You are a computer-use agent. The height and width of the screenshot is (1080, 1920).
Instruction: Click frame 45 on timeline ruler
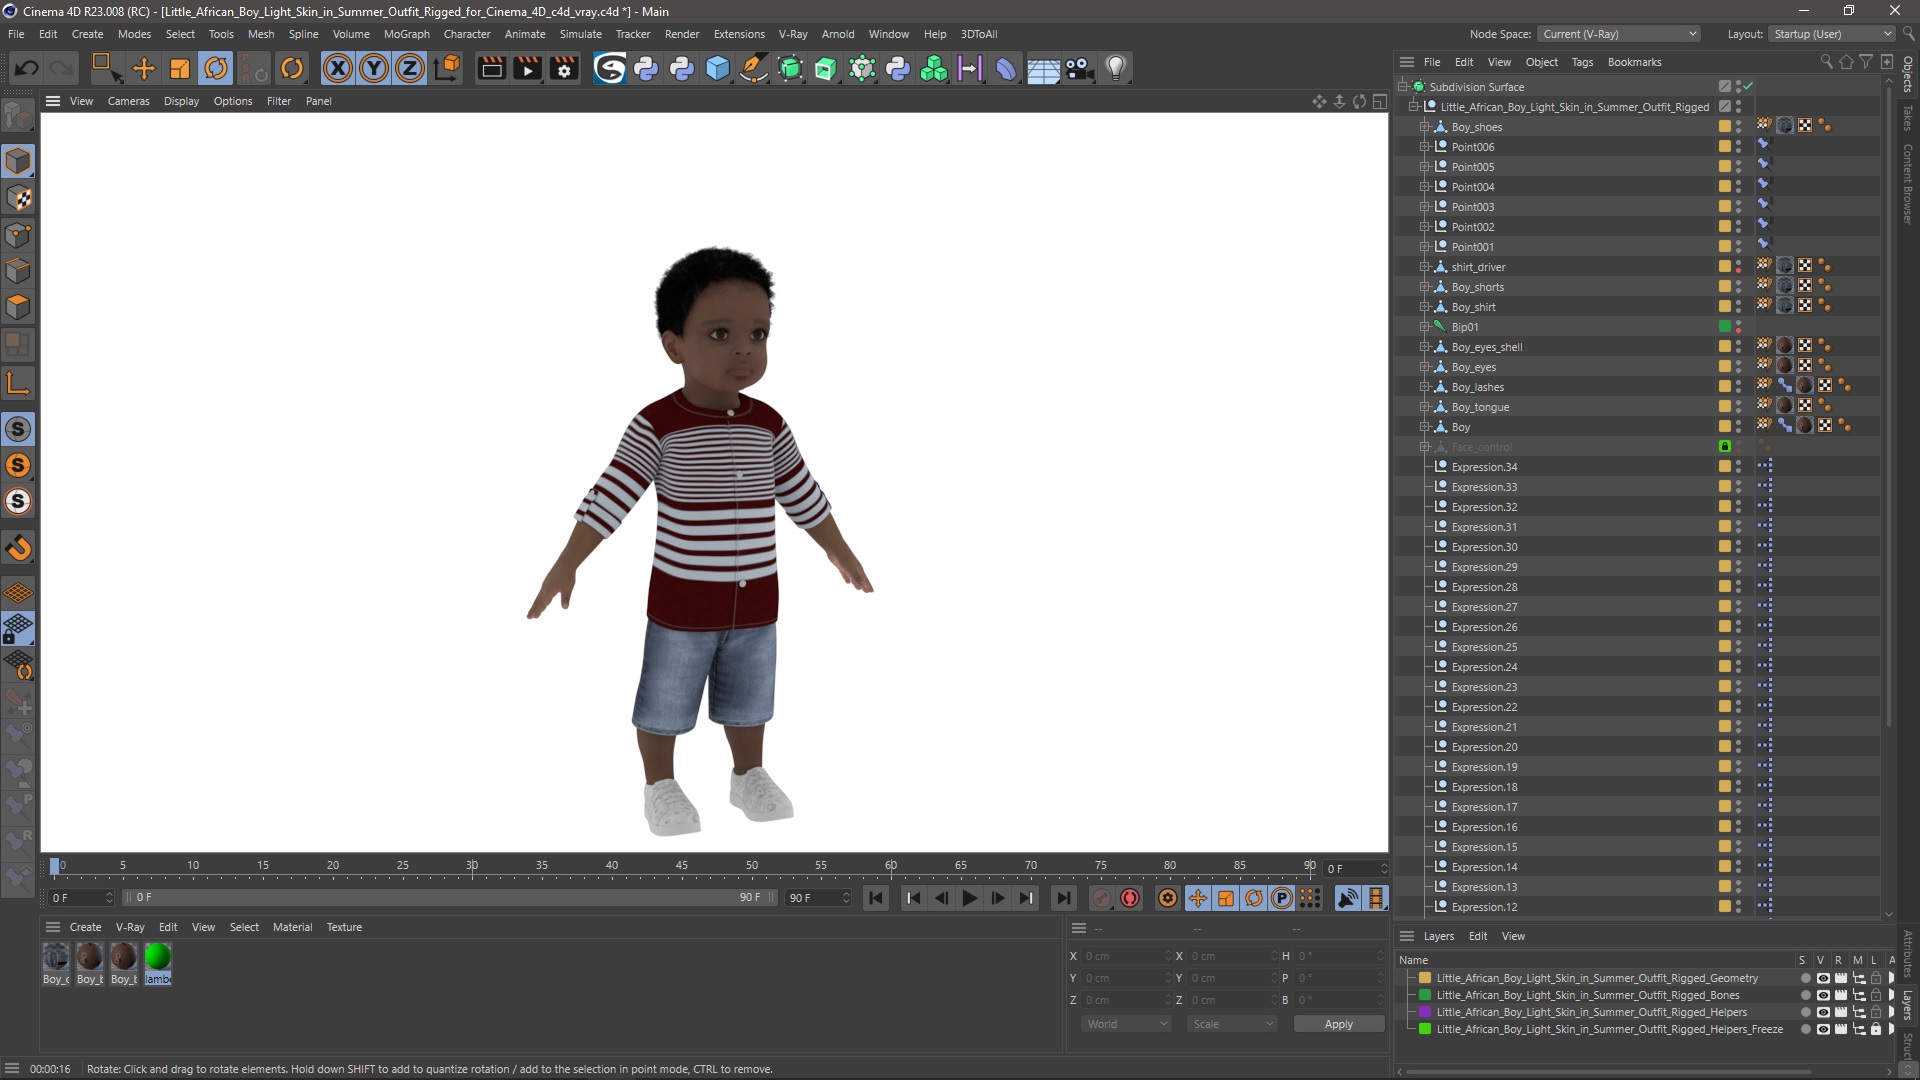pyautogui.click(x=681, y=865)
